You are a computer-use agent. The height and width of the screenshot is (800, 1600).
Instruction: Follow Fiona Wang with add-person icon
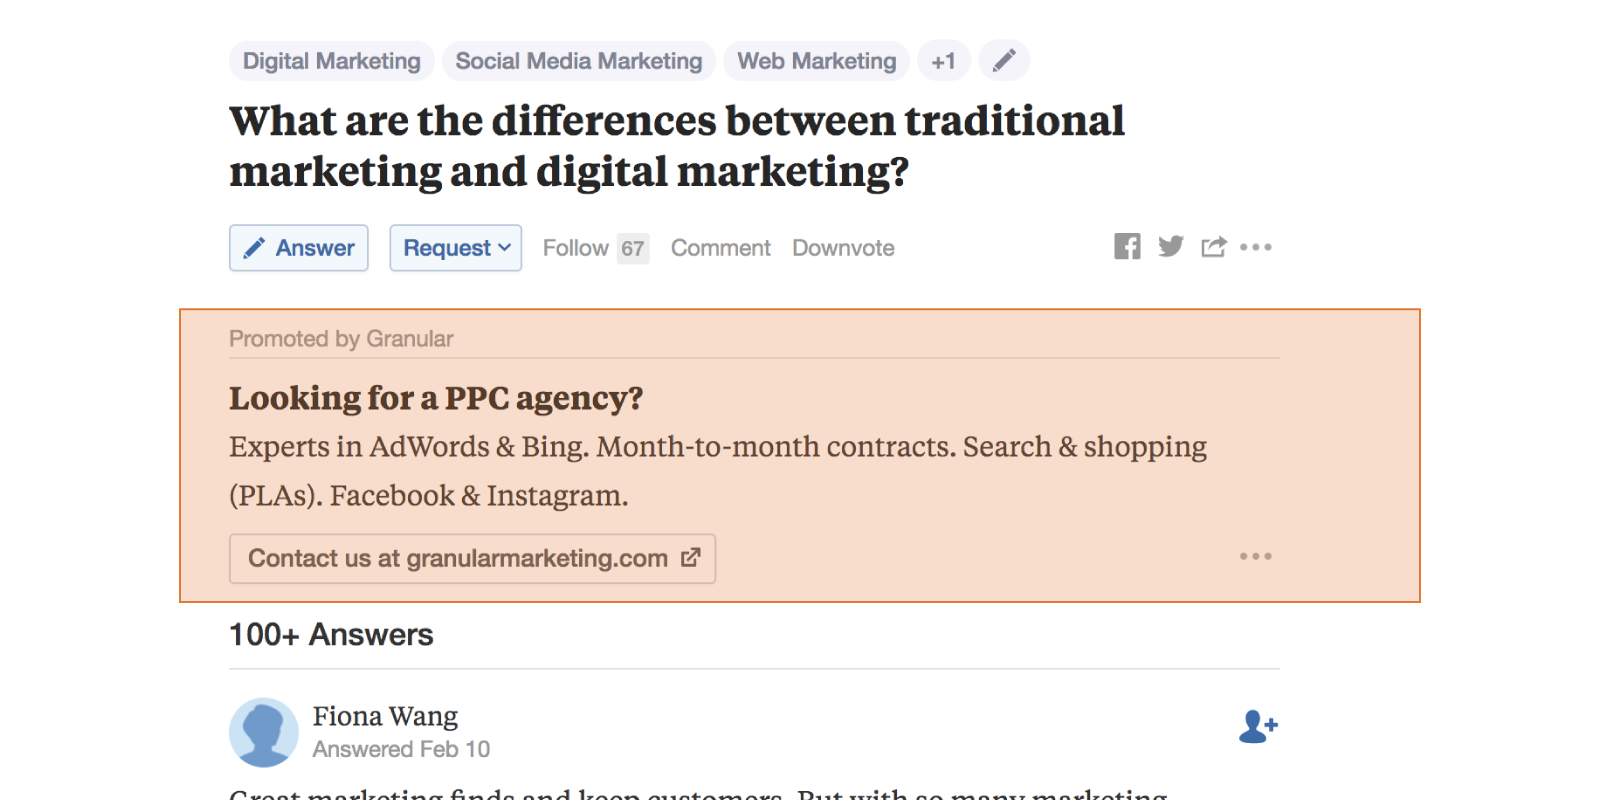coord(1258,727)
